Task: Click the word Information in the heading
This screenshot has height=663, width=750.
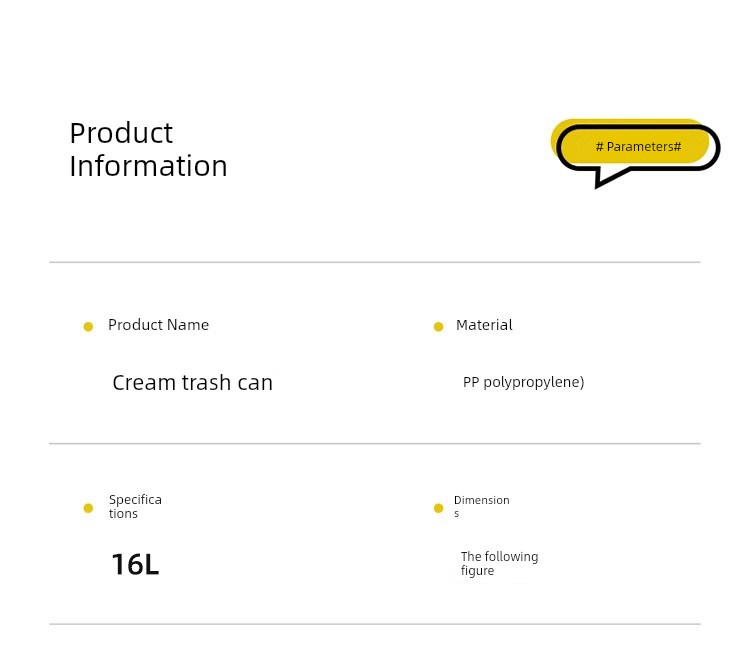Action: [x=148, y=166]
